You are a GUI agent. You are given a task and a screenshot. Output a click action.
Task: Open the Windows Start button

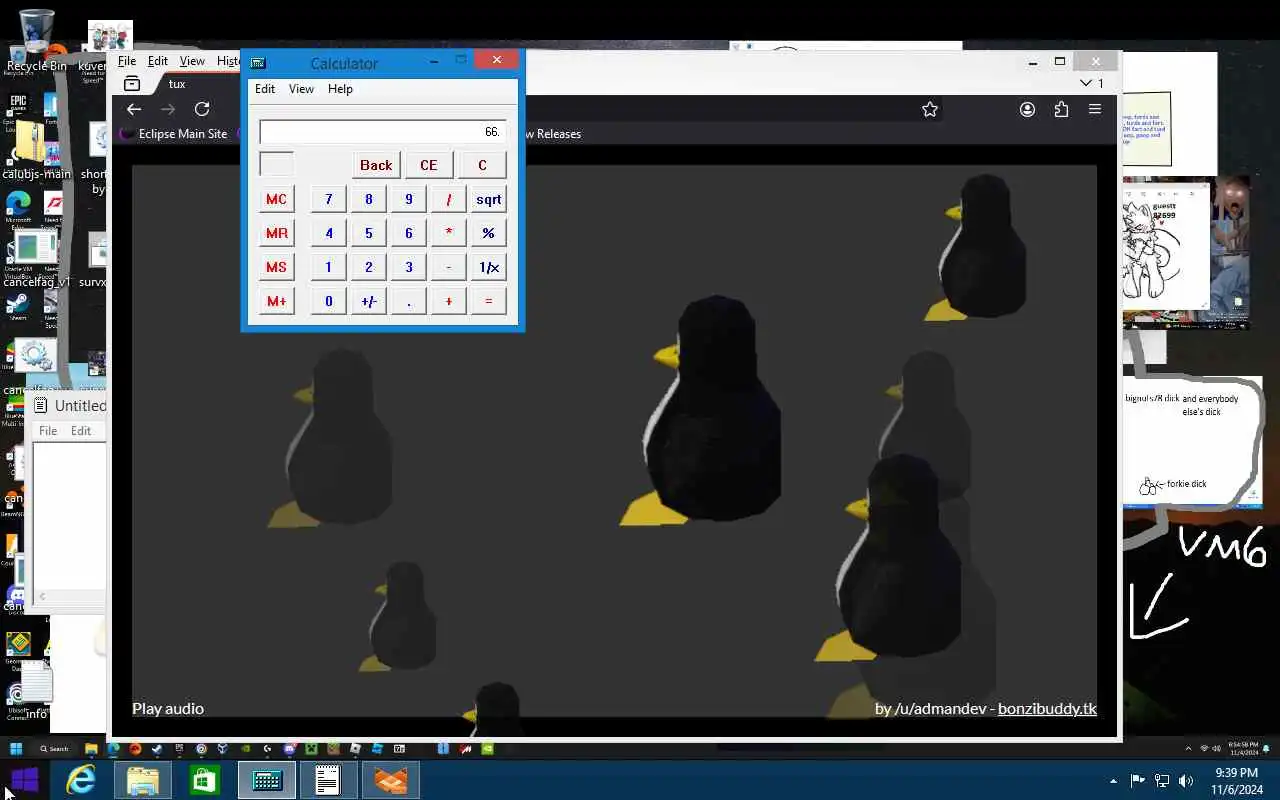pos(24,780)
